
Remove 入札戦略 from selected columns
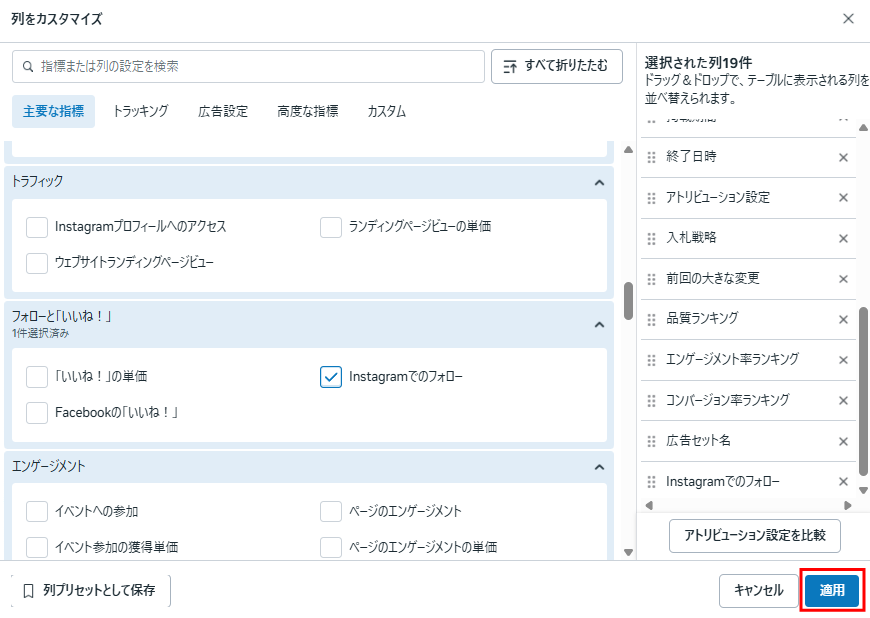843,238
